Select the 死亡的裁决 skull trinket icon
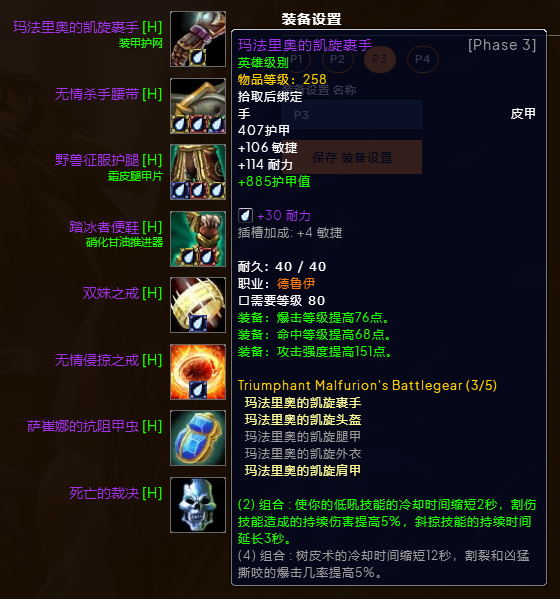Image resolution: width=560 pixels, height=599 pixels. (198, 505)
